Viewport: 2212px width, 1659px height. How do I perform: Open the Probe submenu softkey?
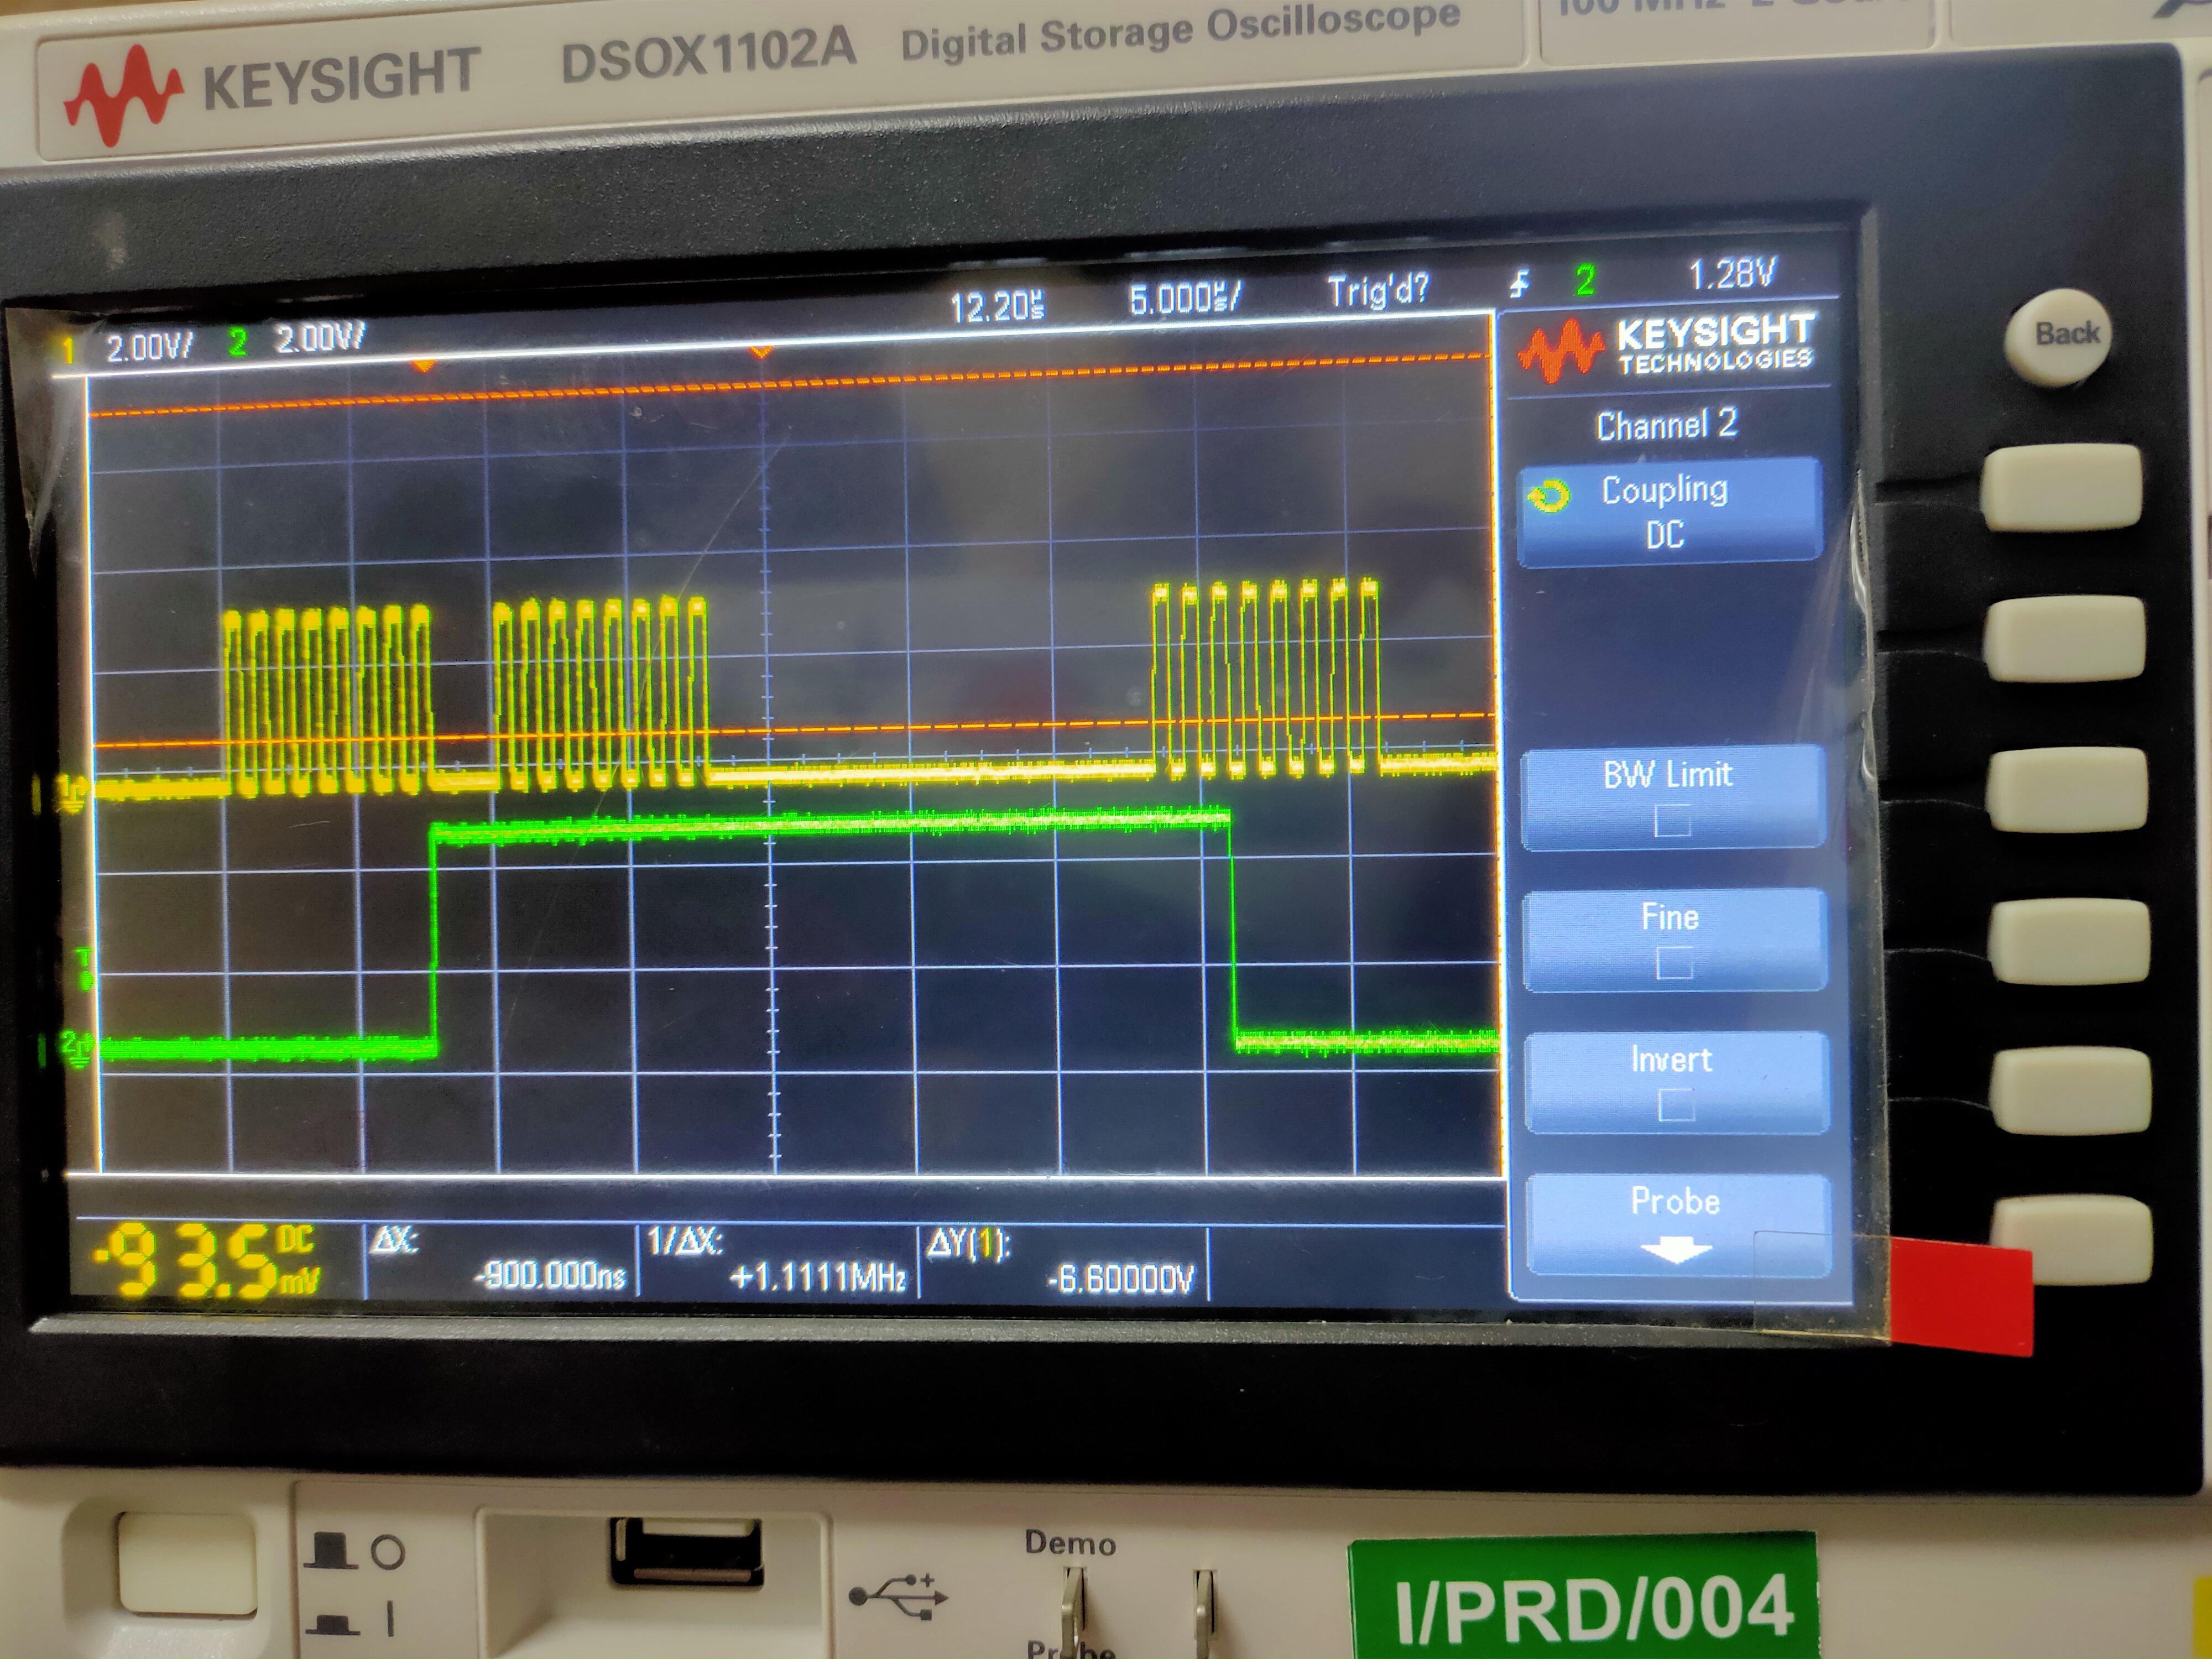[1678, 1225]
